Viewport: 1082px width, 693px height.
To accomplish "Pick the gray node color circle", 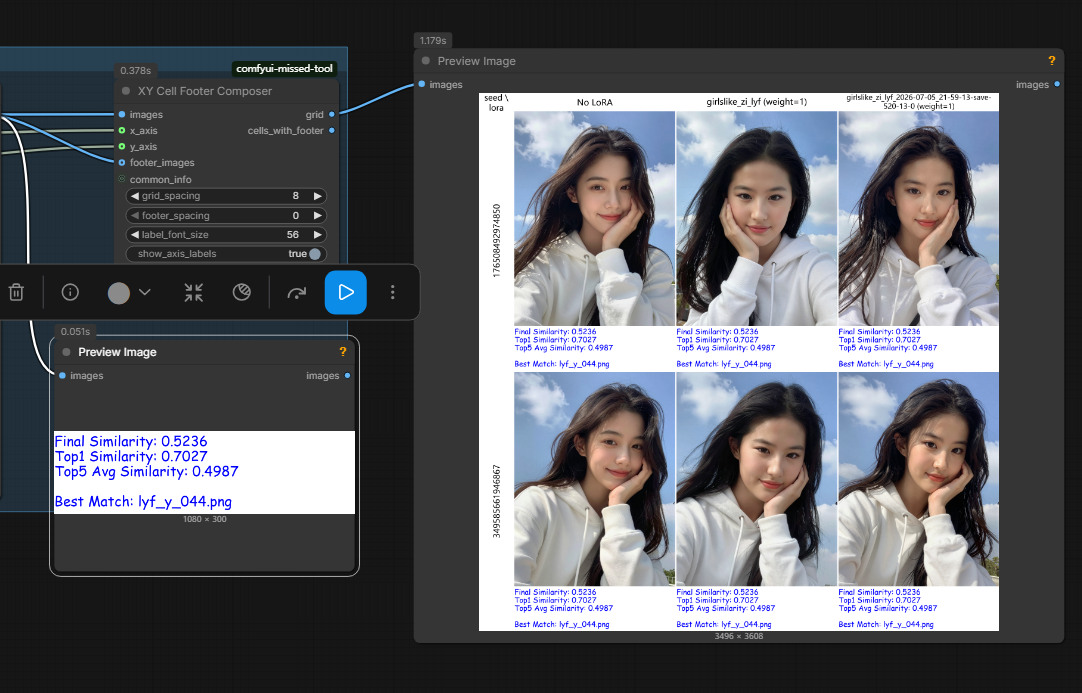I will tap(119, 293).
